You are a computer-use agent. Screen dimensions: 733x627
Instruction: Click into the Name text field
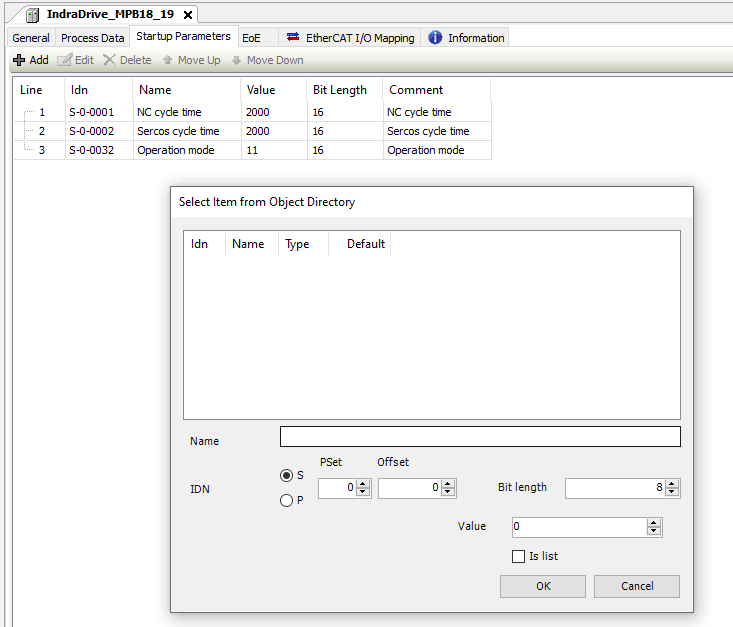tap(480, 437)
